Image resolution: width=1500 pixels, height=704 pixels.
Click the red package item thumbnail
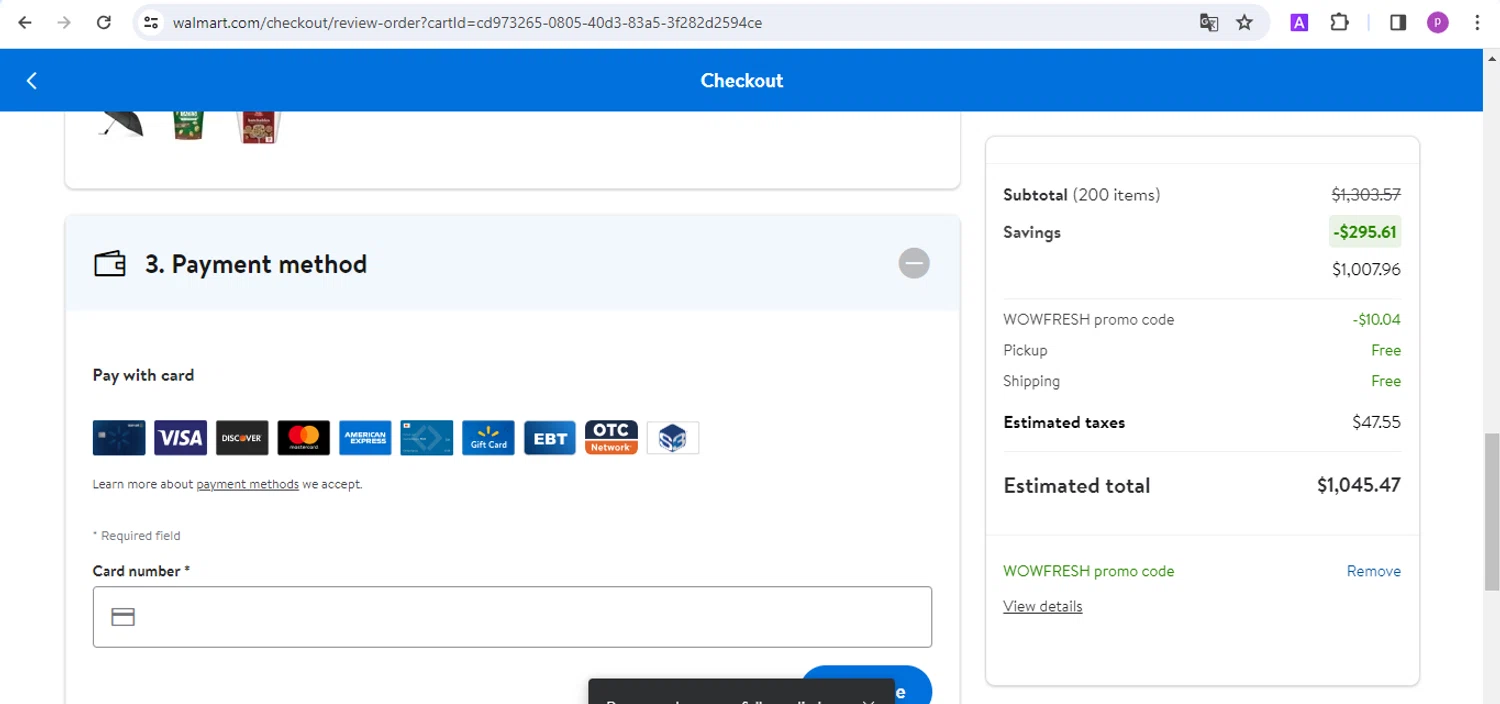[258, 127]
